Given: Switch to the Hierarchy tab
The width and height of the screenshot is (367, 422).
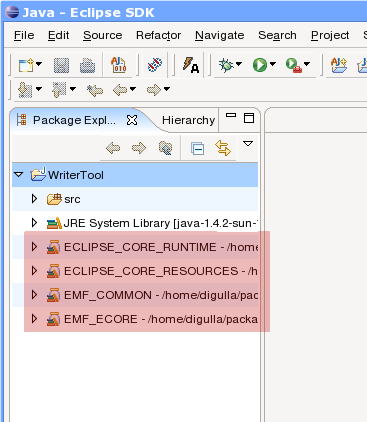Looking at the screenshot, I should [x=188, y=120].
